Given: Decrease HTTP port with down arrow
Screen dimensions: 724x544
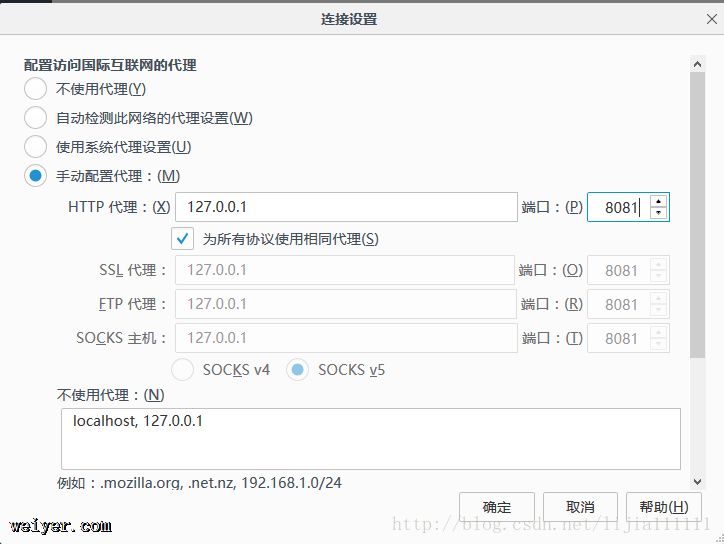Looking at the screenshot, I should 658,213.
